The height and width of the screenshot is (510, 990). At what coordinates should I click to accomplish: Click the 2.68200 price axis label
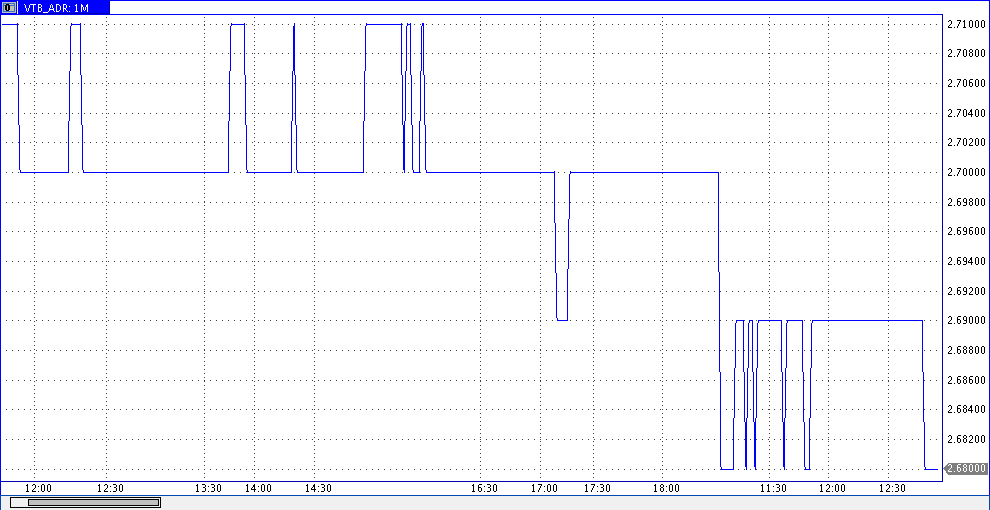966,439
